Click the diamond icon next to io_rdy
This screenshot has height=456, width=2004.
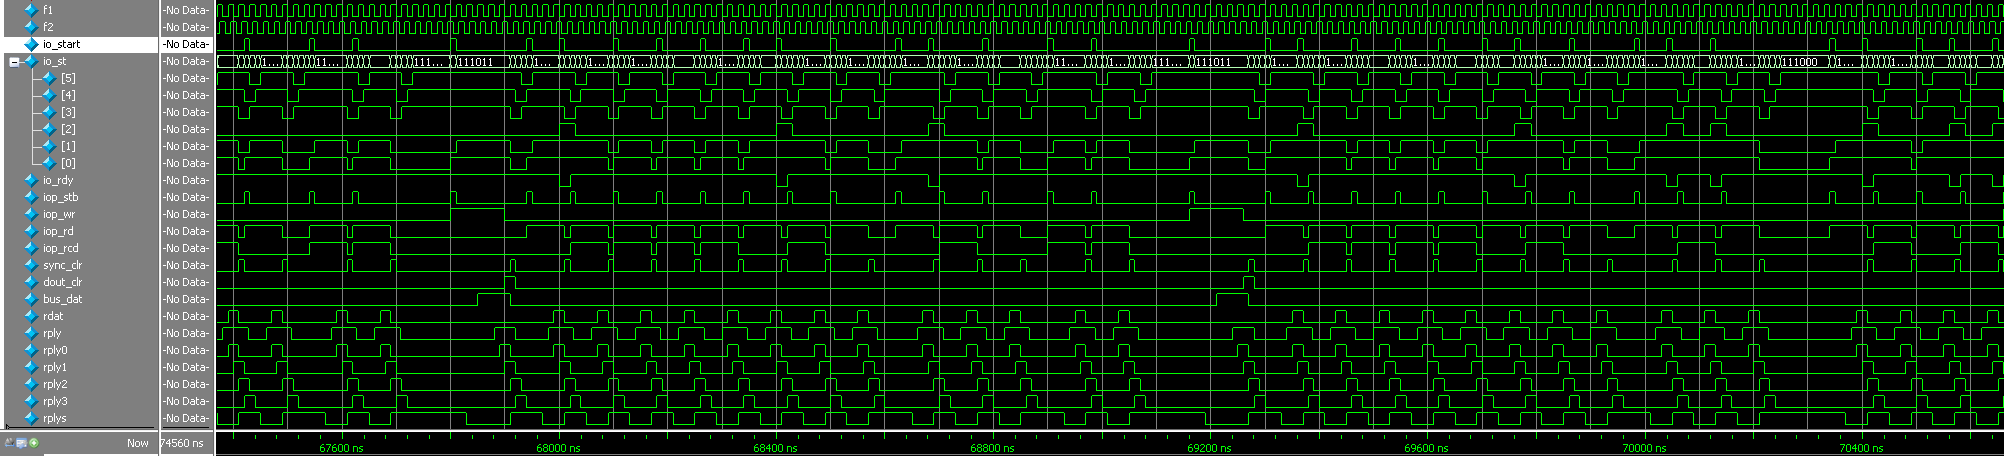click(x=31, y=180)
